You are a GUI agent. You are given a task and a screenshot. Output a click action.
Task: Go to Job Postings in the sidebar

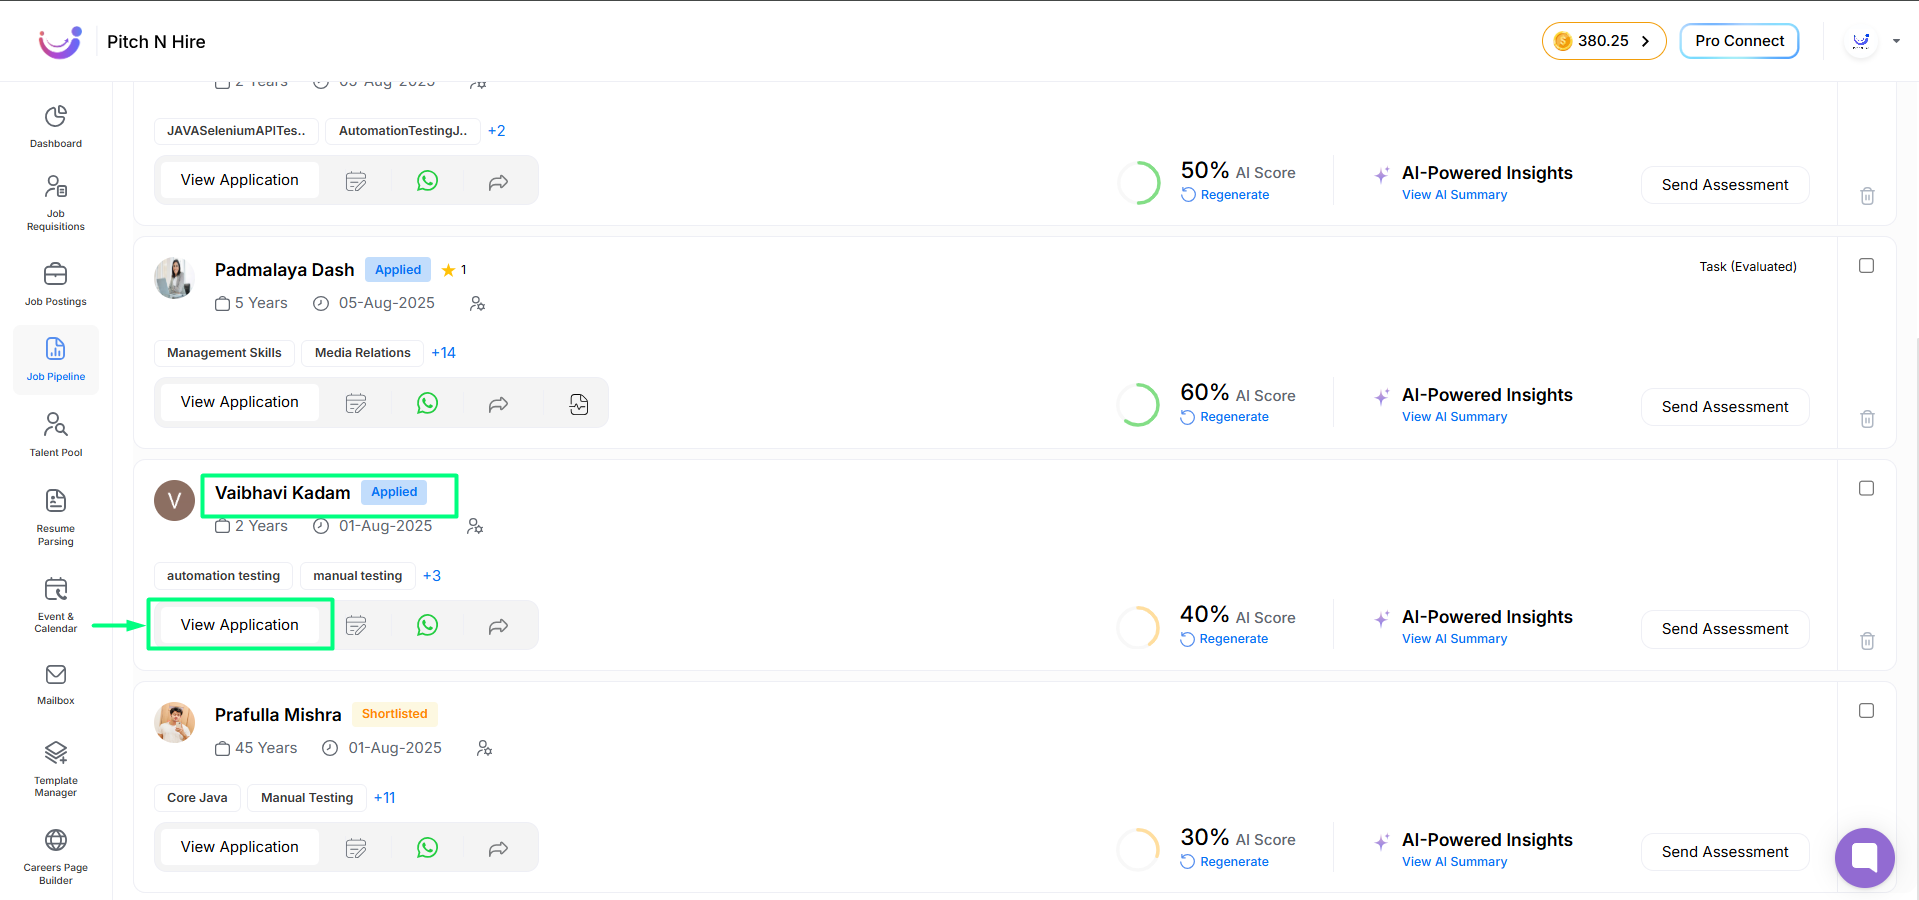click(x=56, y=284)
